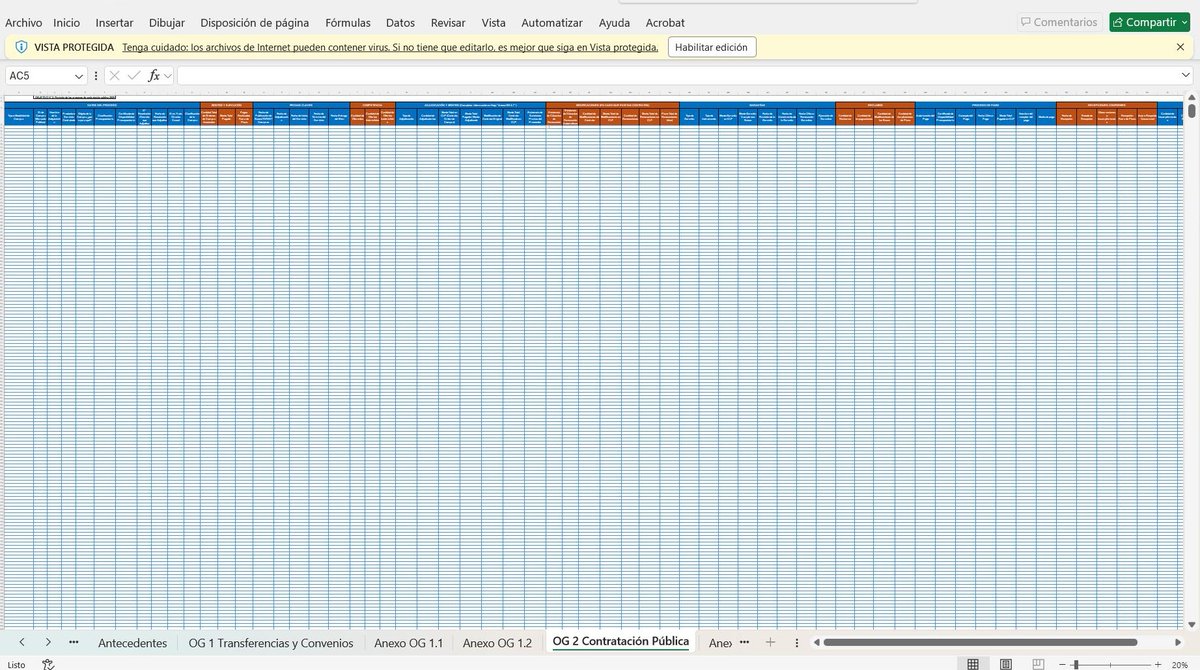Add a new sheet with plus icon
The height and width of the screenshot is (670, 1200).
coord(770,641)
